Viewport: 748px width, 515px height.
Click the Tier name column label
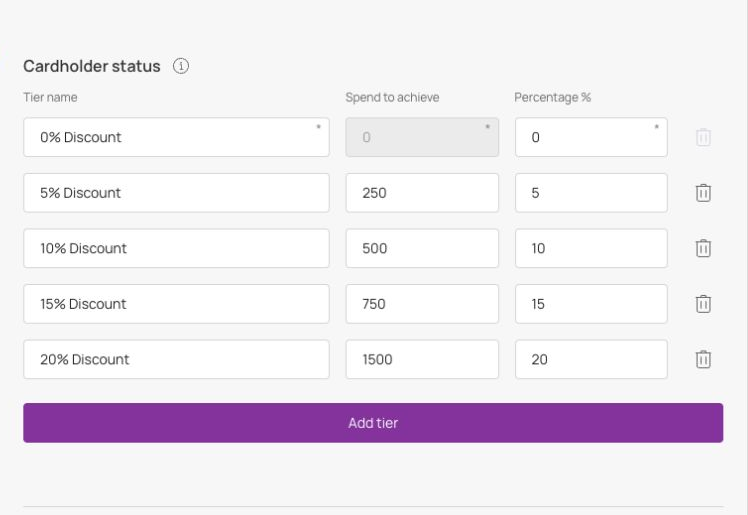(x=50, y=97)
